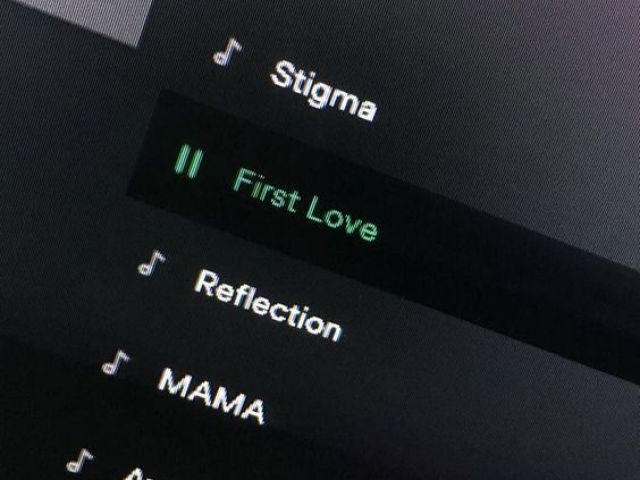Image resolution: width=640 pixels, height=480 pixels.
Task: Play the Reflection track title
Action: pyautogui.click(x=268, y=305)
